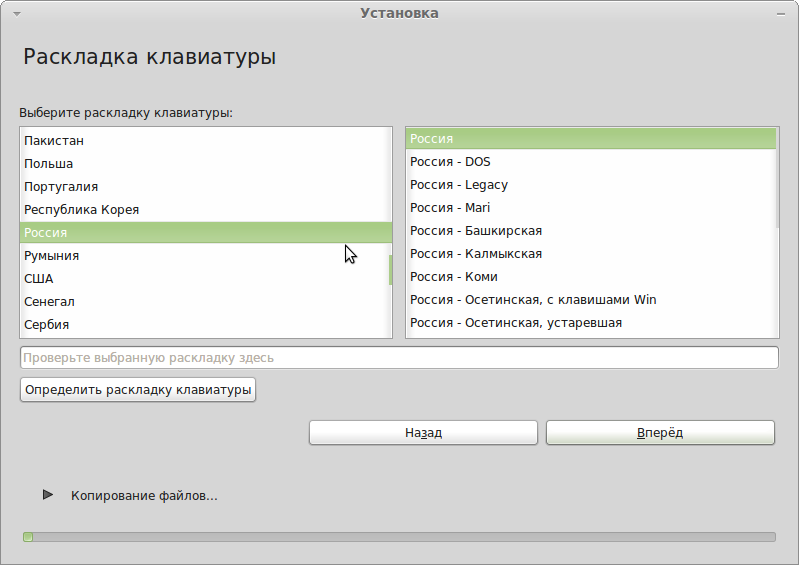Viewport: 799px width, 565px height.
Task: Select Румыния in the country list
Action: point(205,255)
